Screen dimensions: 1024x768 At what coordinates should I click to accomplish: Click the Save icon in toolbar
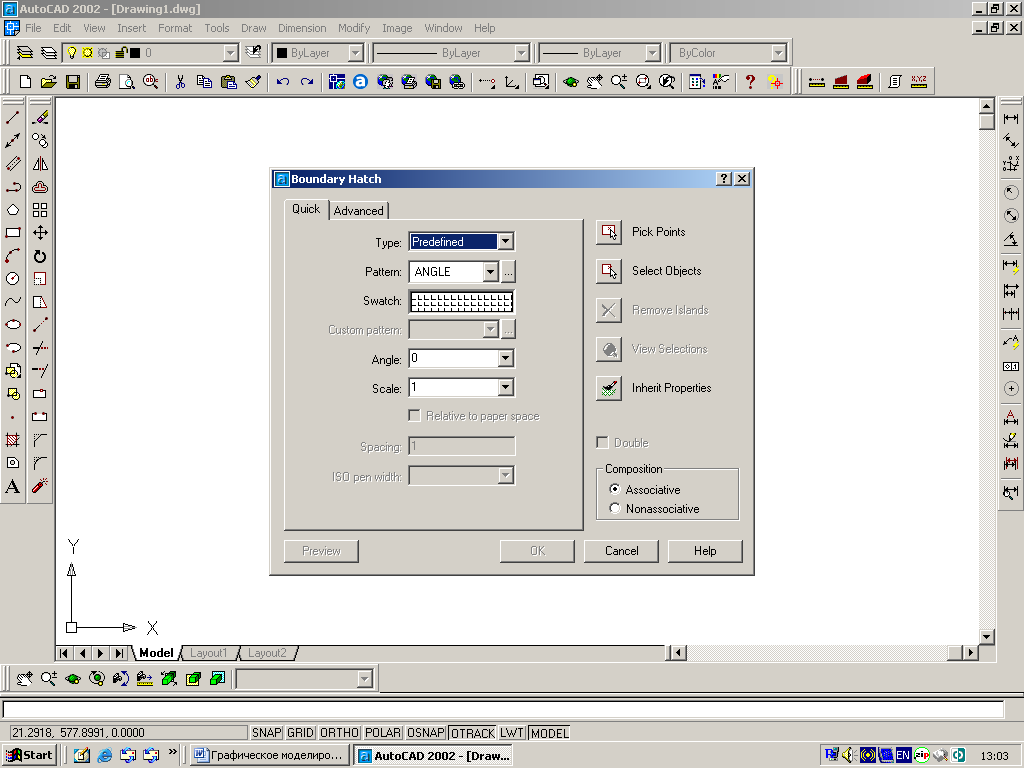[x=72, y=82]
